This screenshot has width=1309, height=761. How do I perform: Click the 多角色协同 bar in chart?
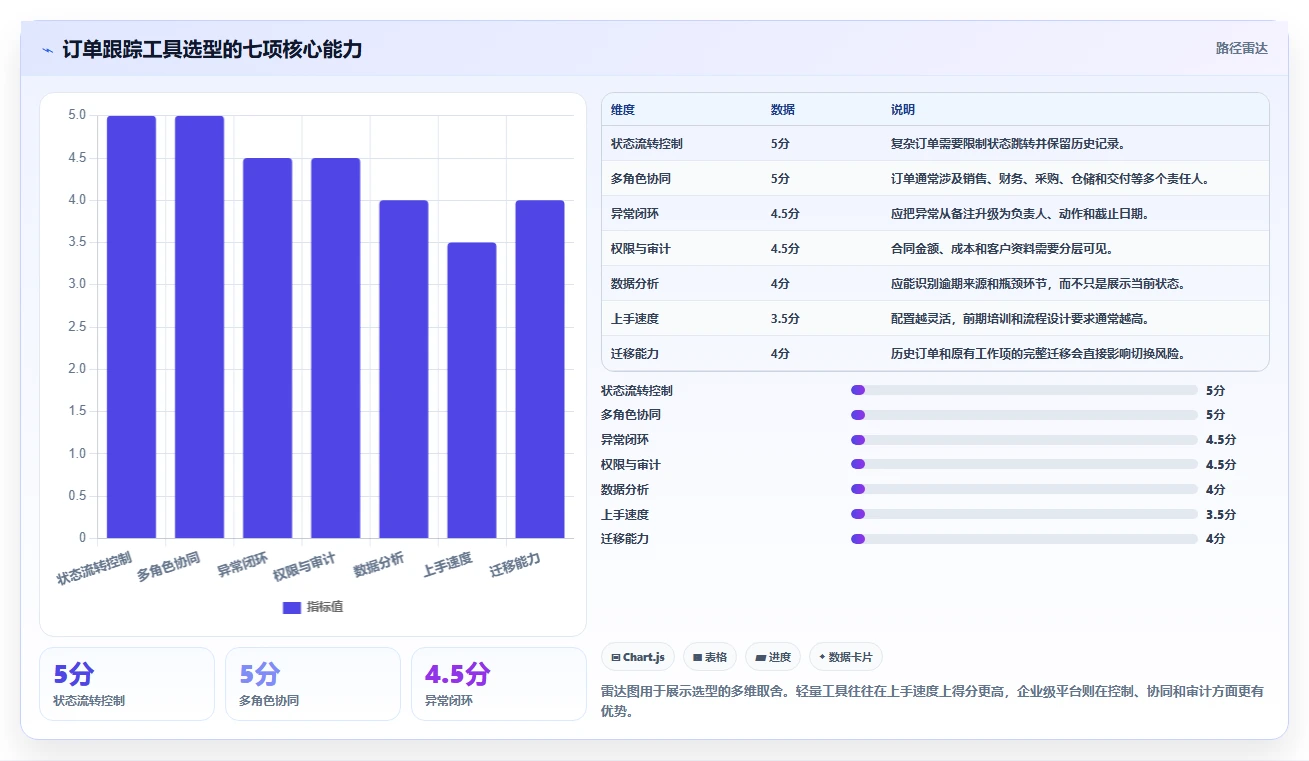click(199, 327)
